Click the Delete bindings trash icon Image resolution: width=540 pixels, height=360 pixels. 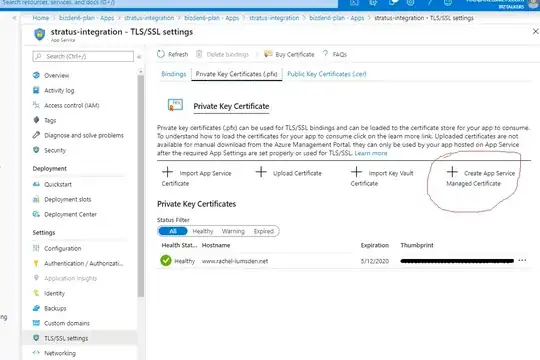[x=199, y=54]
